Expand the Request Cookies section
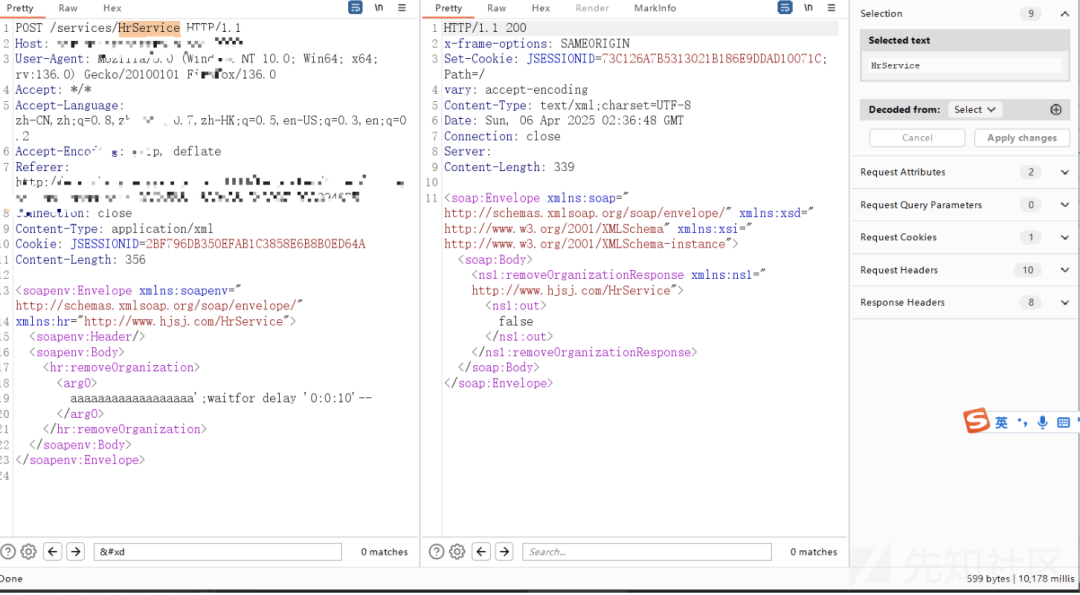 (1065, 238)
